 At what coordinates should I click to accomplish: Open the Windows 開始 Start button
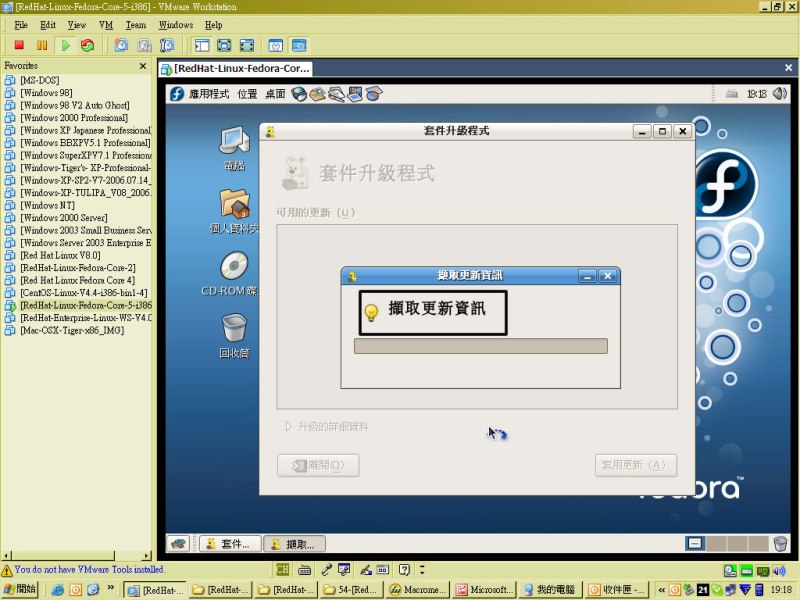click(x=20, y=589)
